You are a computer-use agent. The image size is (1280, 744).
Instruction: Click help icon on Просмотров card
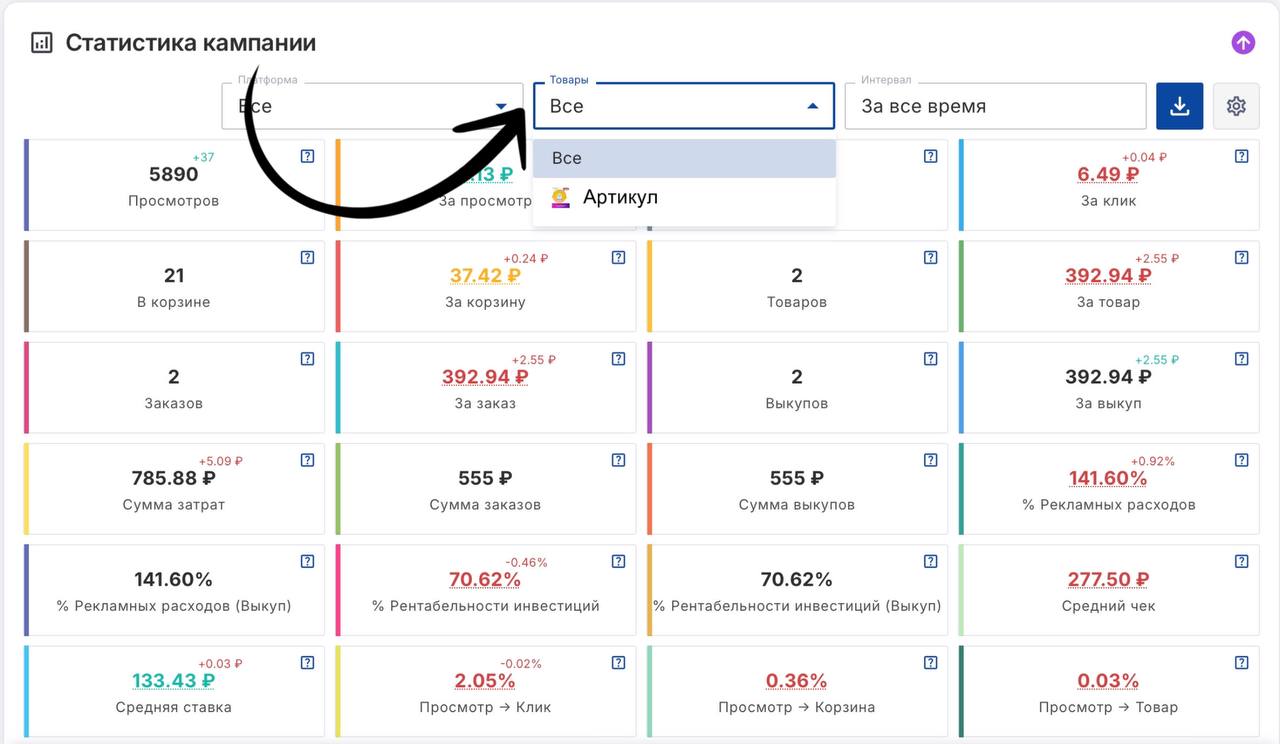(307, 156)
